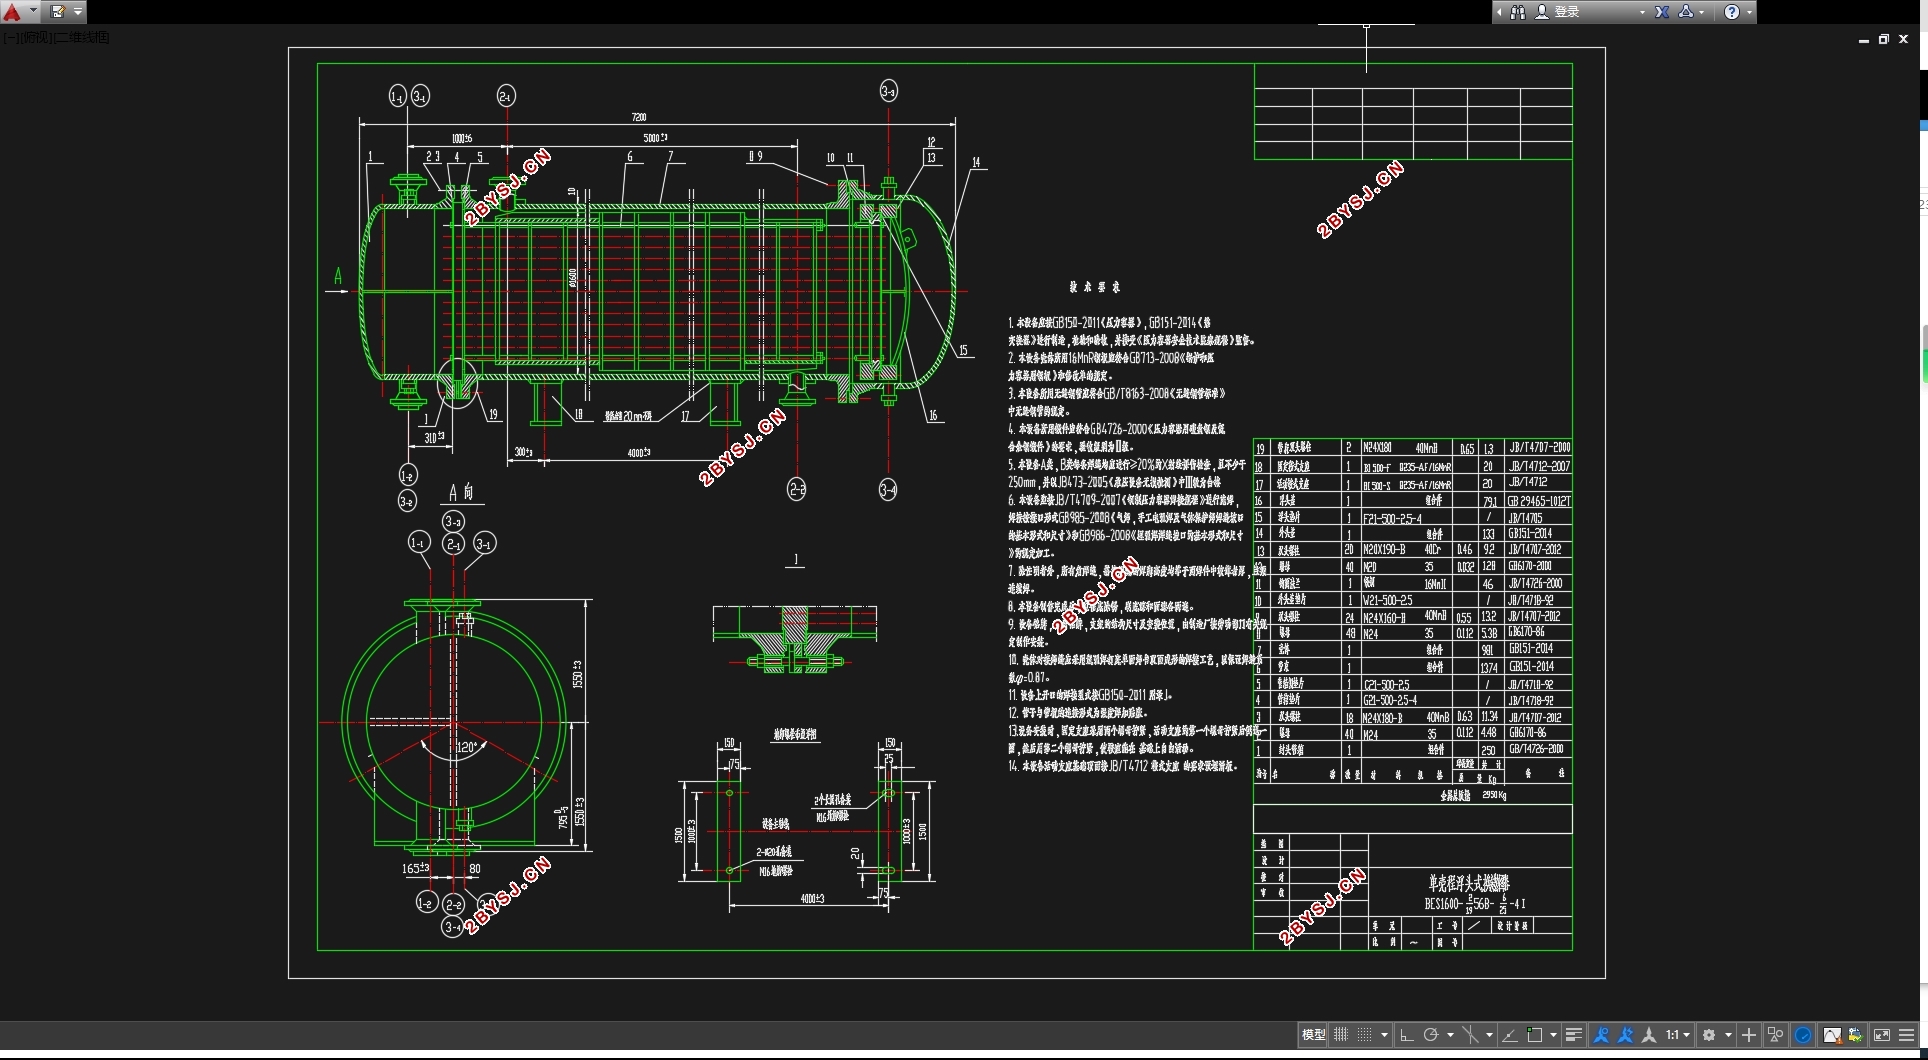Toggle polar tracking in status bar
This screenshot has width=1928, height=1060.
click(x=1431, y=1035)
